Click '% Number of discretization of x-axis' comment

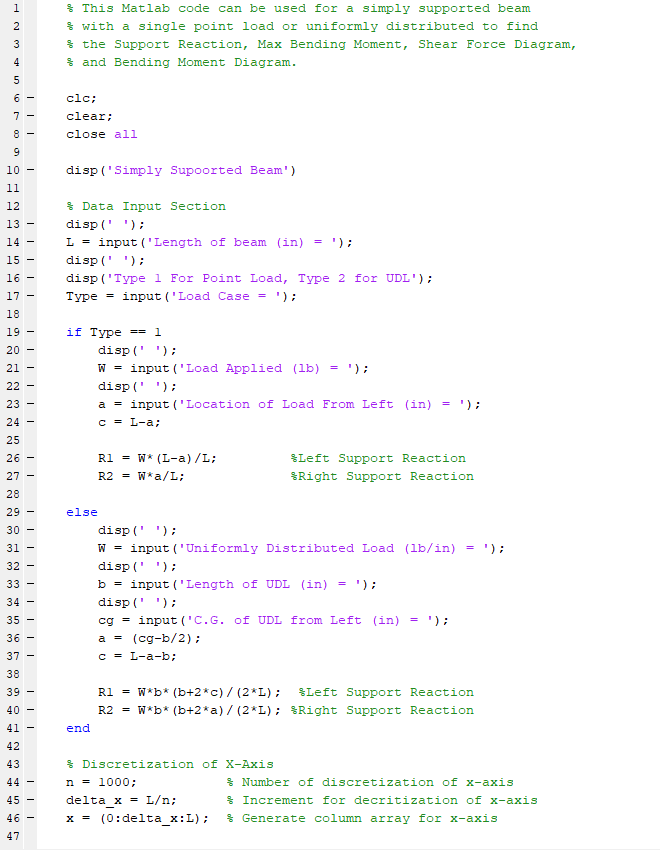[370, 782]
